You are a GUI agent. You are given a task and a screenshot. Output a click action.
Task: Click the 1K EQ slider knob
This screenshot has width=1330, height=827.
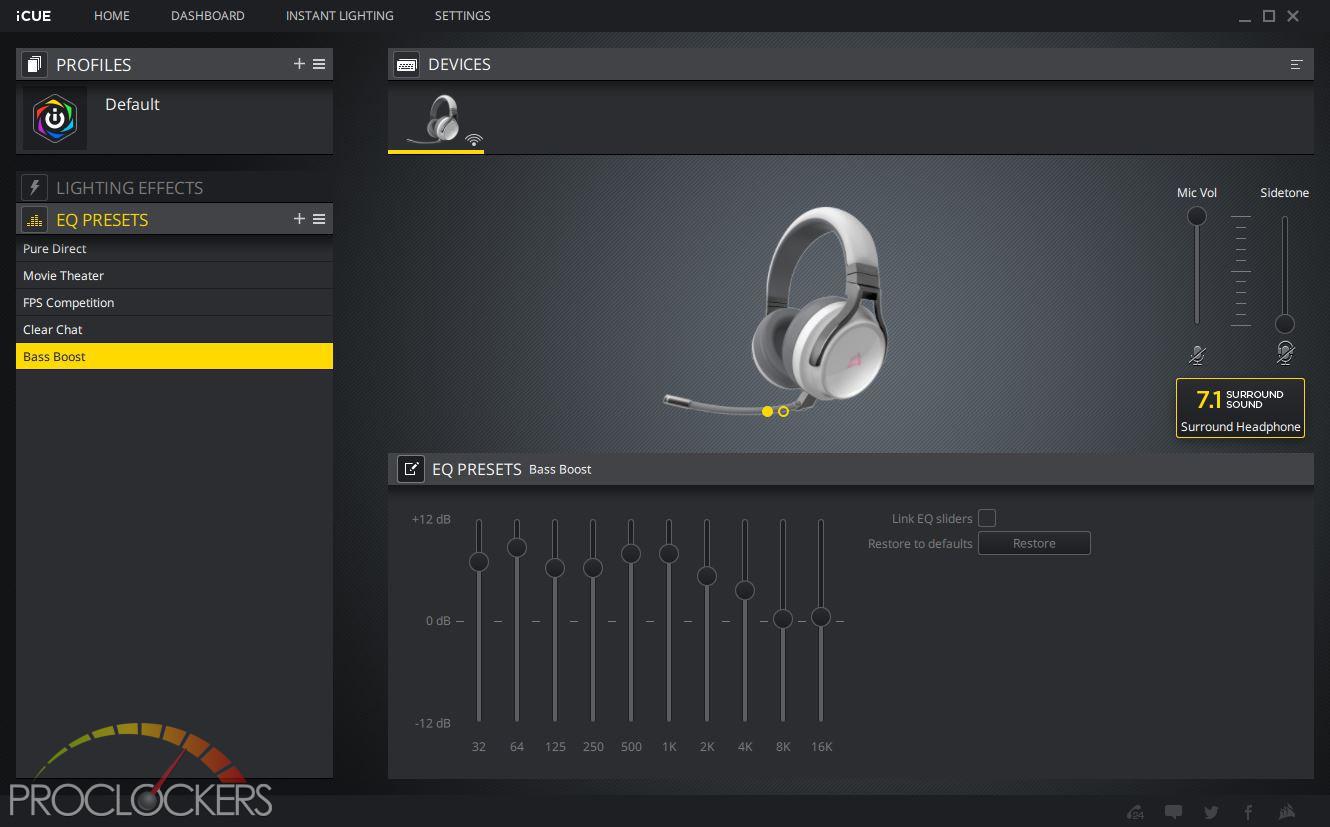[669, 553]
